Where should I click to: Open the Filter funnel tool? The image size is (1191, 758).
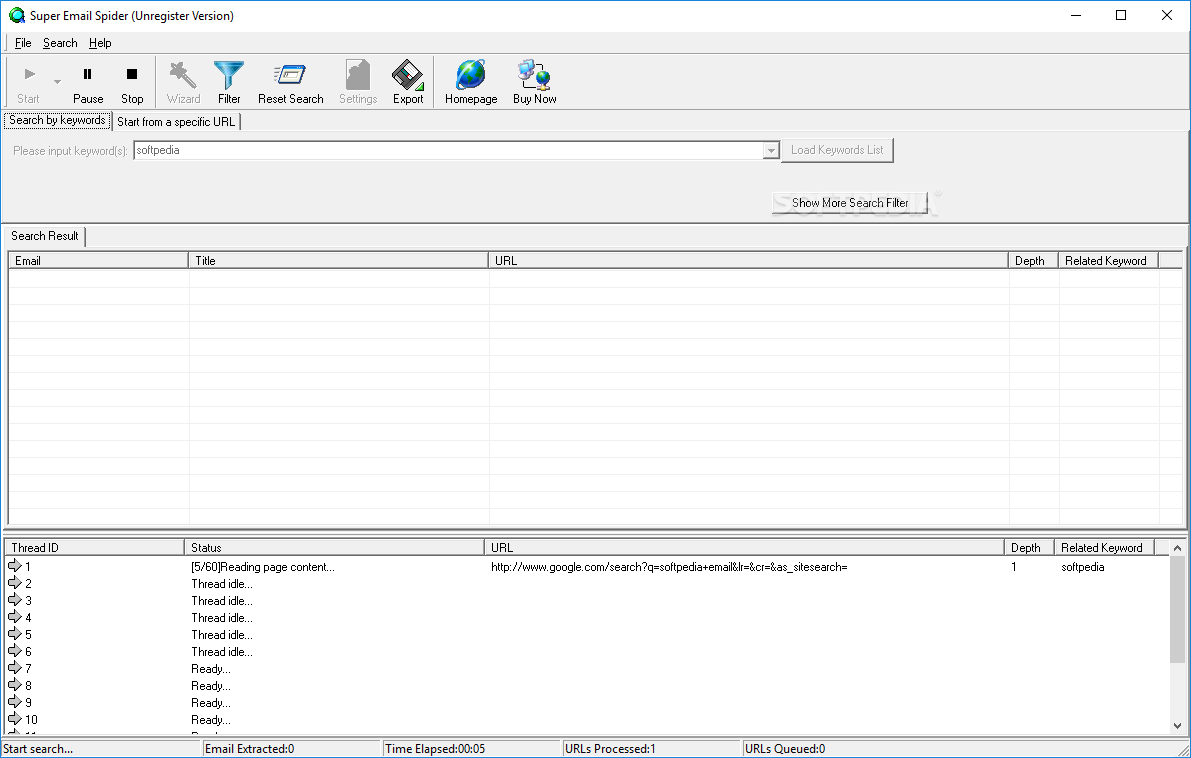229,74
